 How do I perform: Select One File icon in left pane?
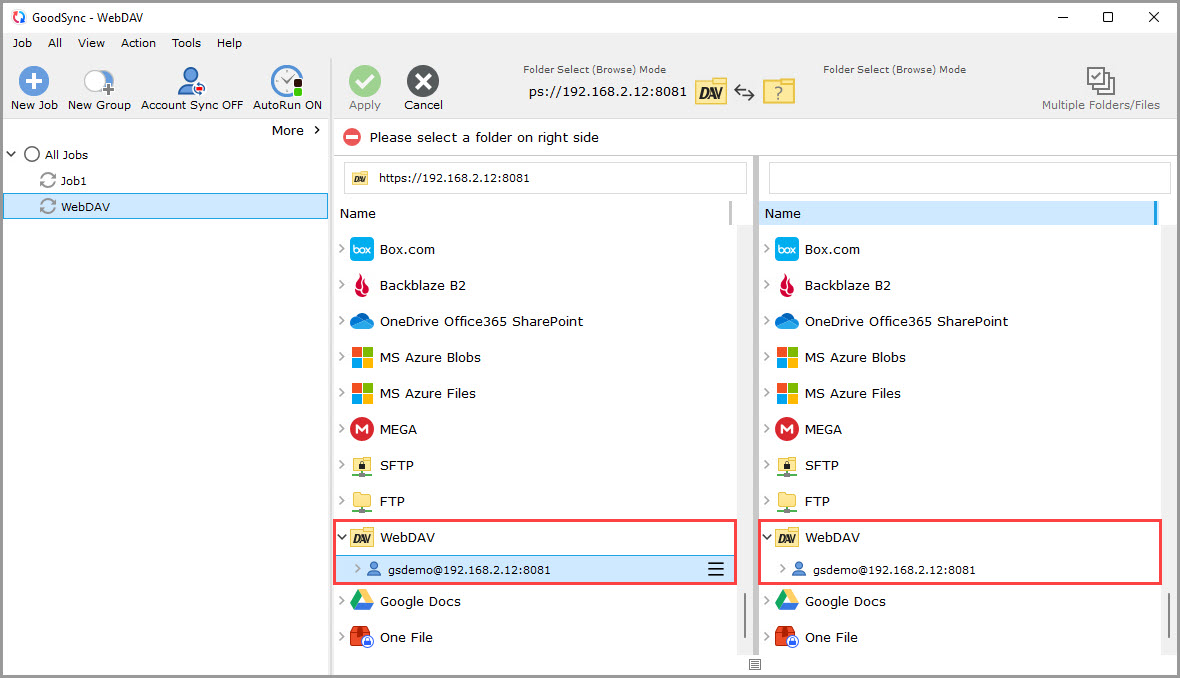click(362, 637)
